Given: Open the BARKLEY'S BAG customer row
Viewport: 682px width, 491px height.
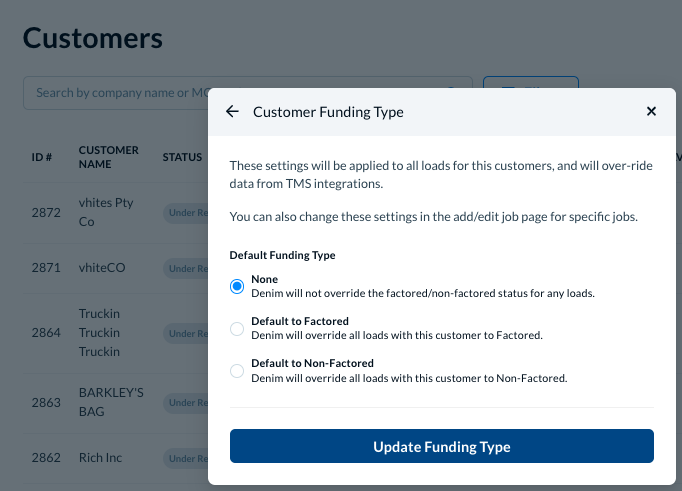Looking at the screenshot, I should click(x=111, y=402).
